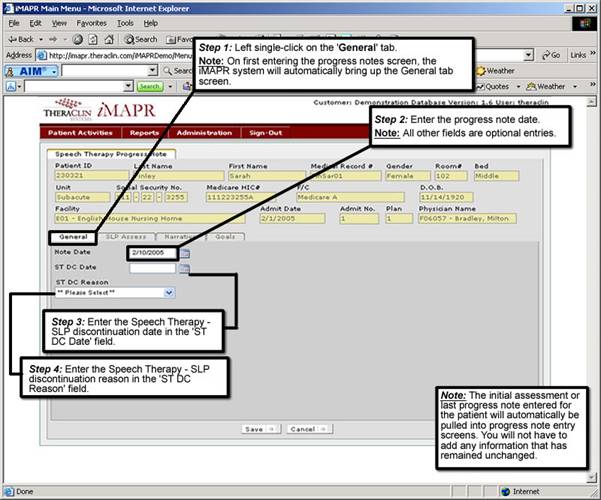Click the browser Back button

21,39
